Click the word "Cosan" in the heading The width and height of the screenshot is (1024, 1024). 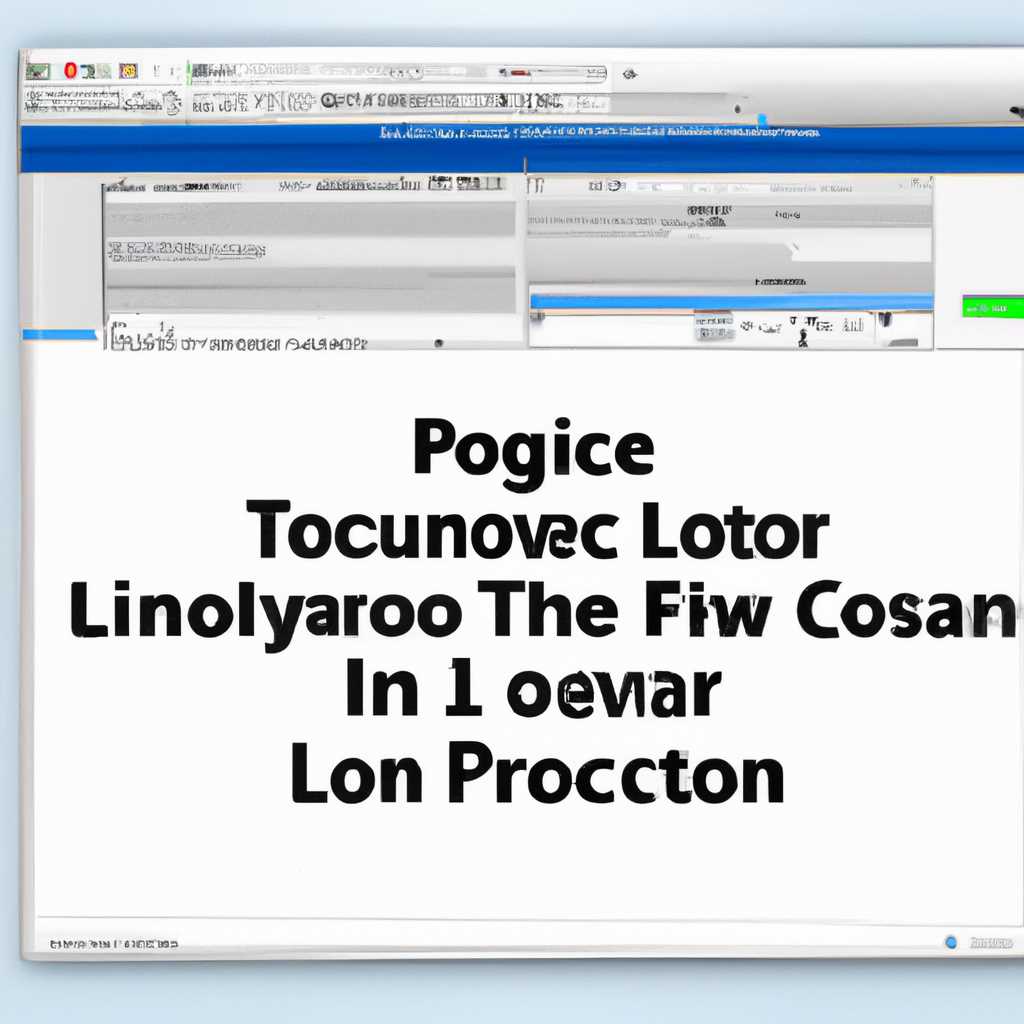pyautogui.click(x=906, y=610)
